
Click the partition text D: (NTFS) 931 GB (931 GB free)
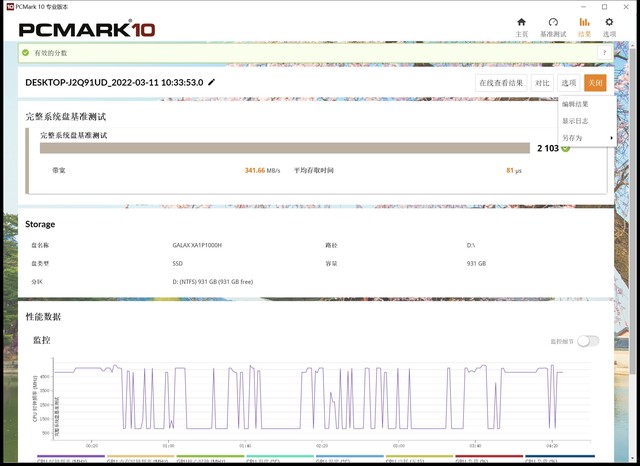tap(213, 282)
